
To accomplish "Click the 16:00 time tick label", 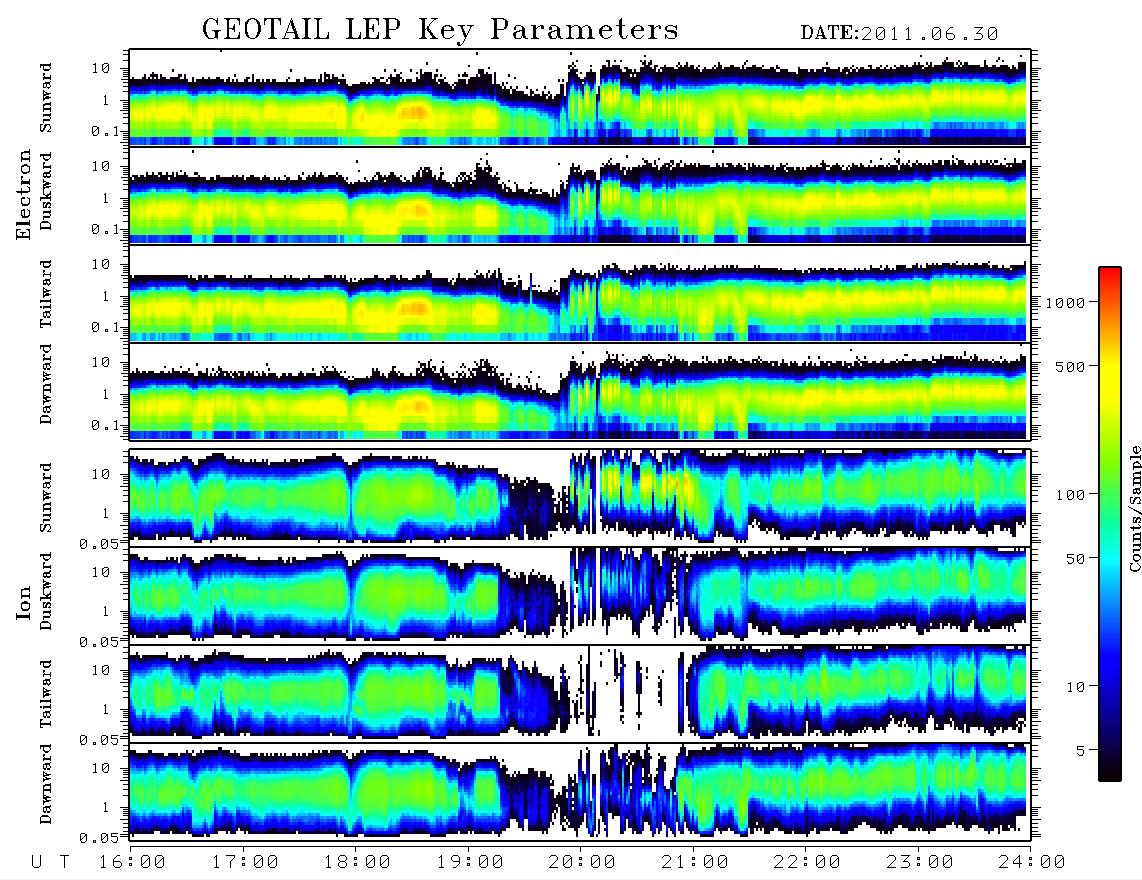I will (x=132, y=862).
